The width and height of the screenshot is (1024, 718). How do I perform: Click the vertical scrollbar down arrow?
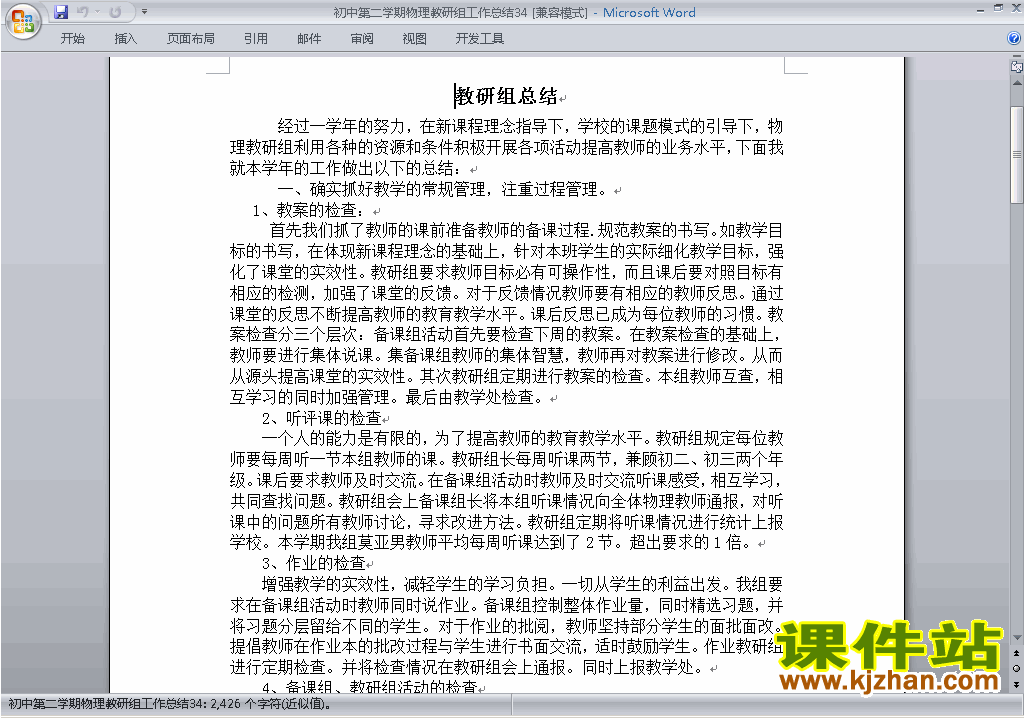(x=1016, y=638)
